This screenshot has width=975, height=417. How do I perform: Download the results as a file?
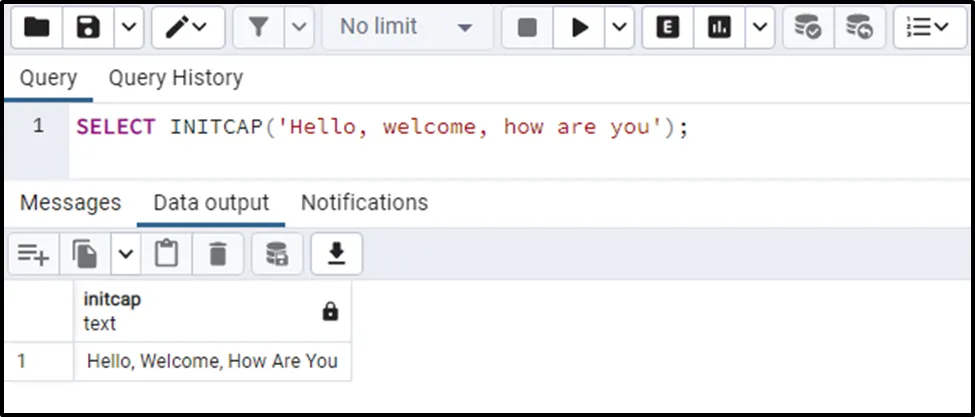(x=336, y=255)
